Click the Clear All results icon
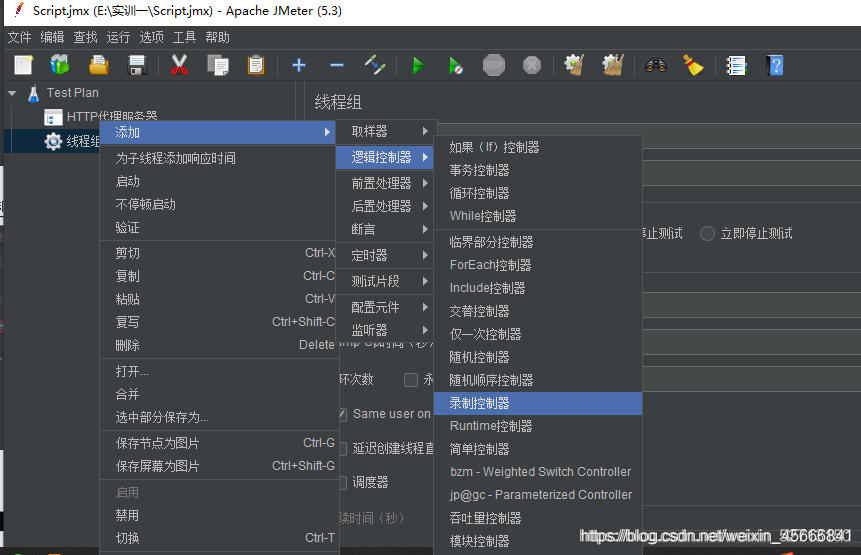The image size is (861, 555). click(x=613, y=65)
